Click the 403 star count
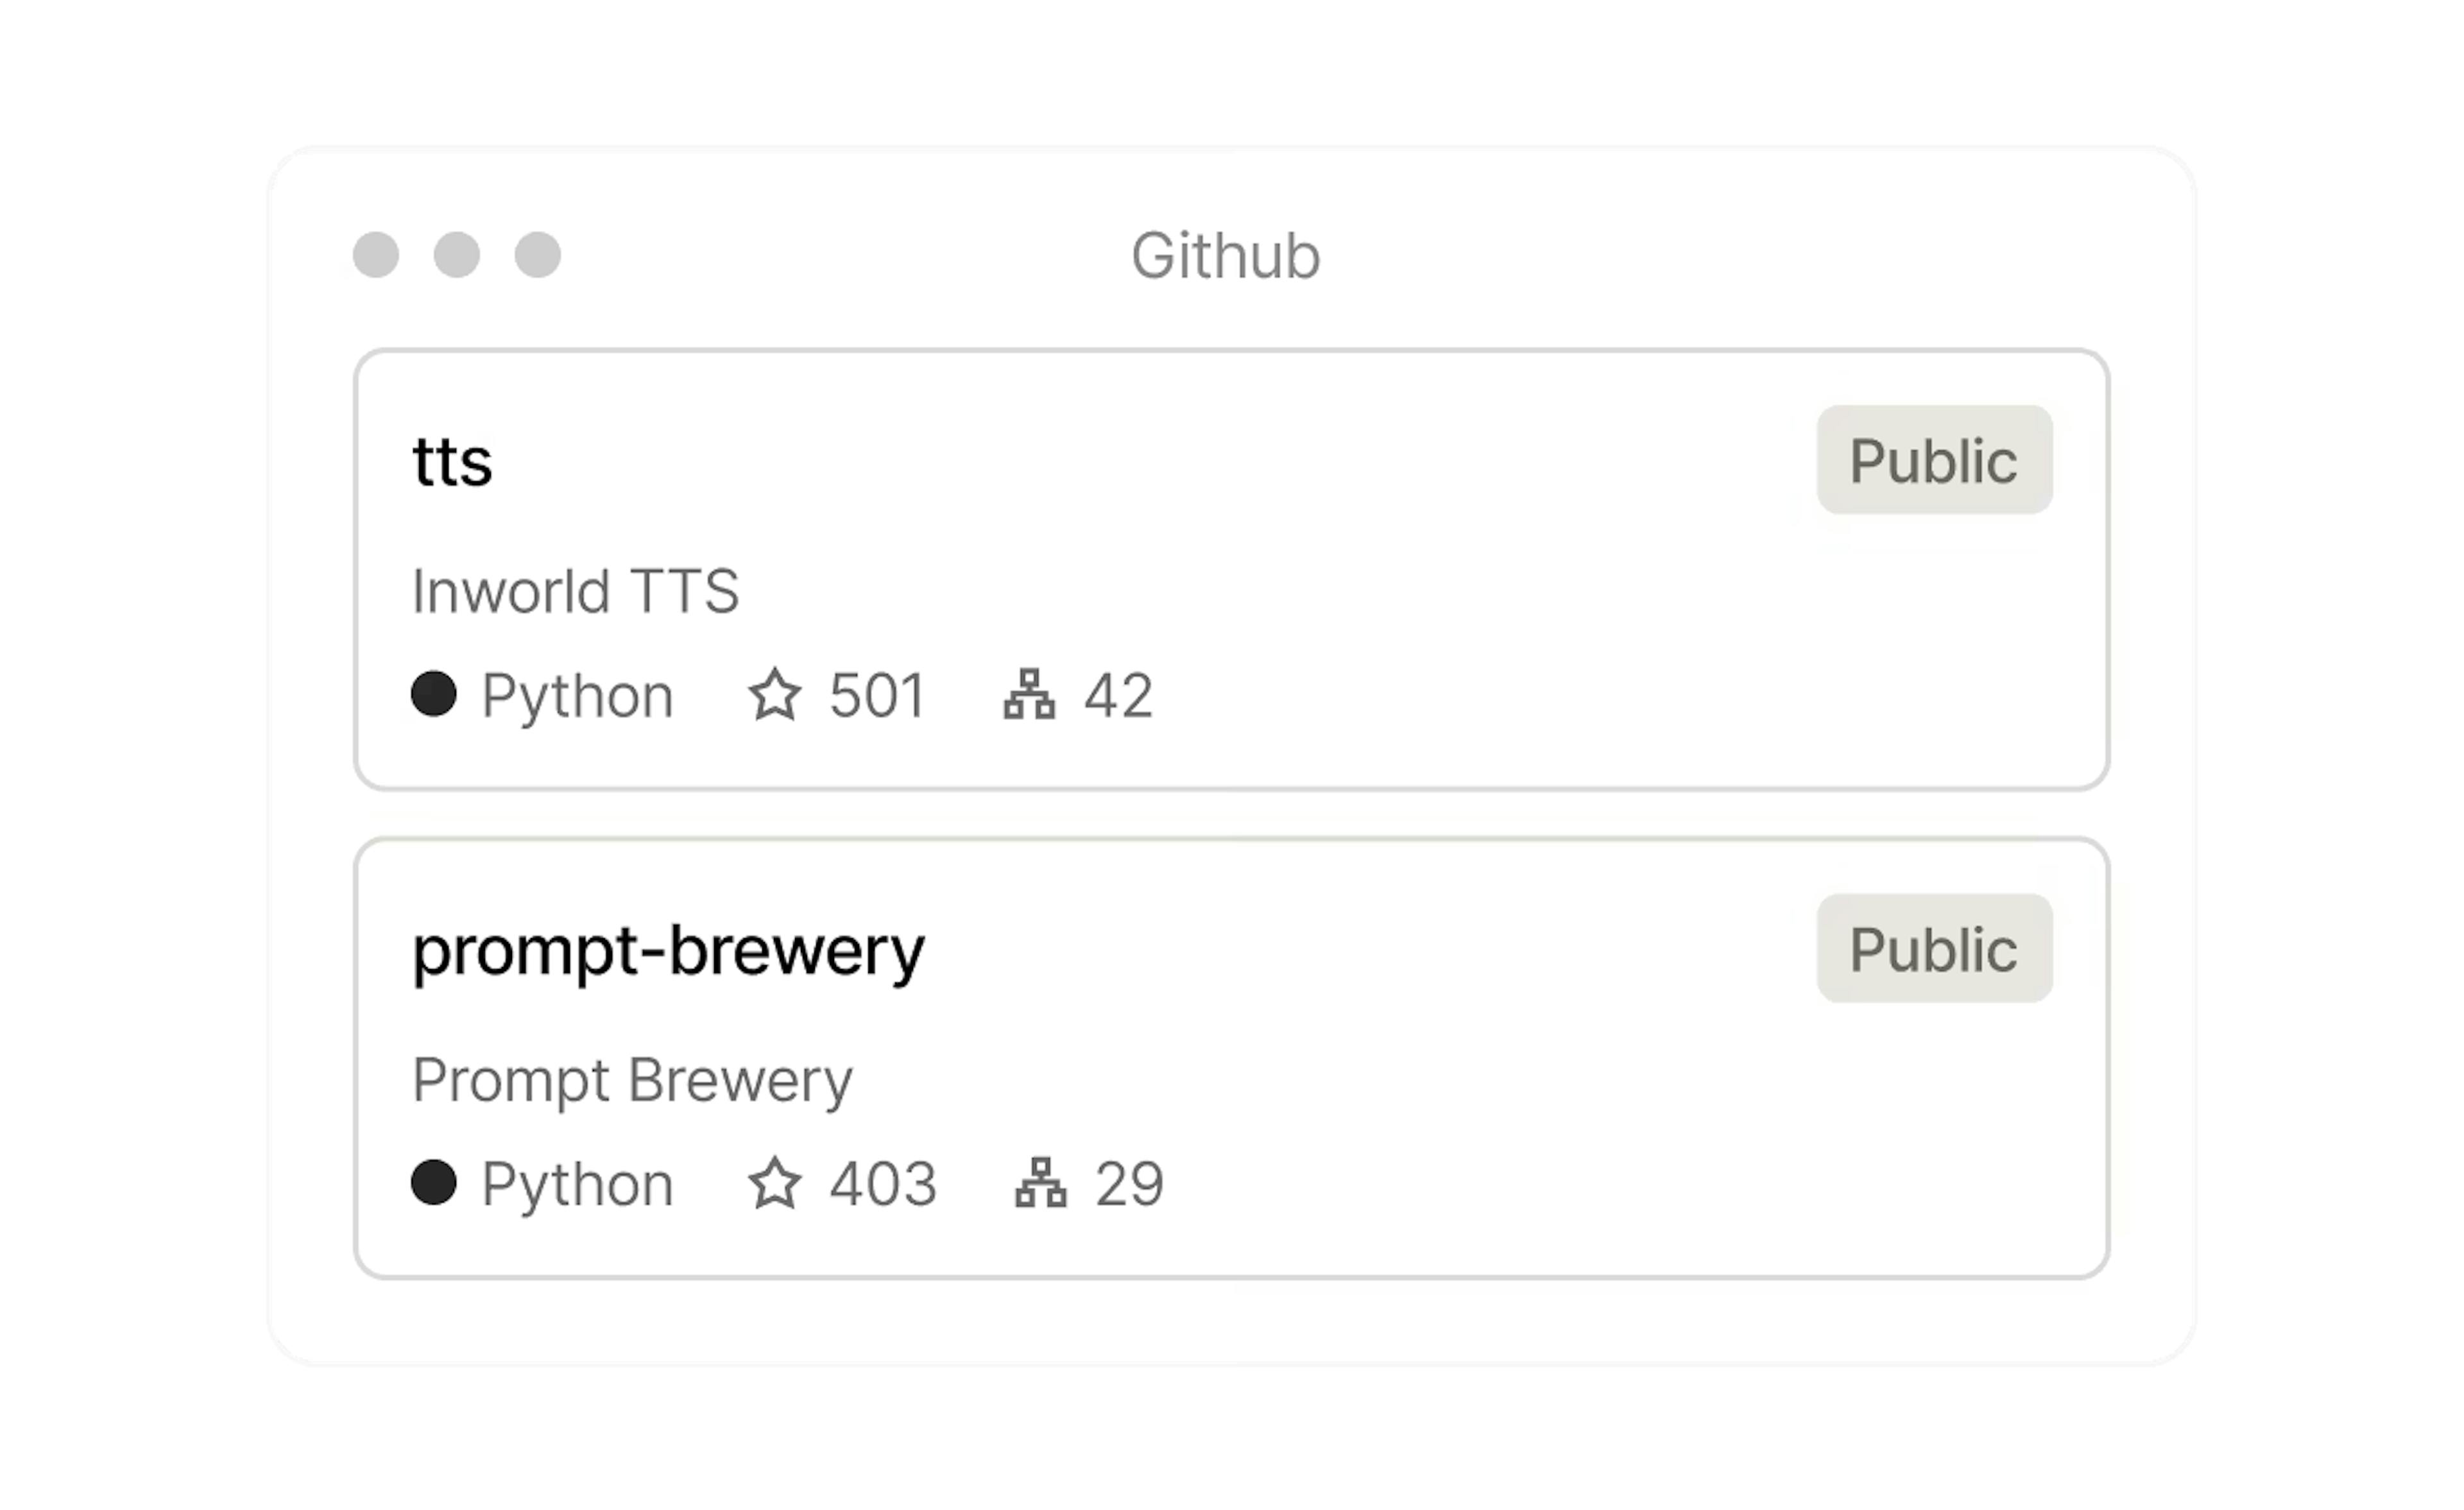 [x=883, y=1184]
